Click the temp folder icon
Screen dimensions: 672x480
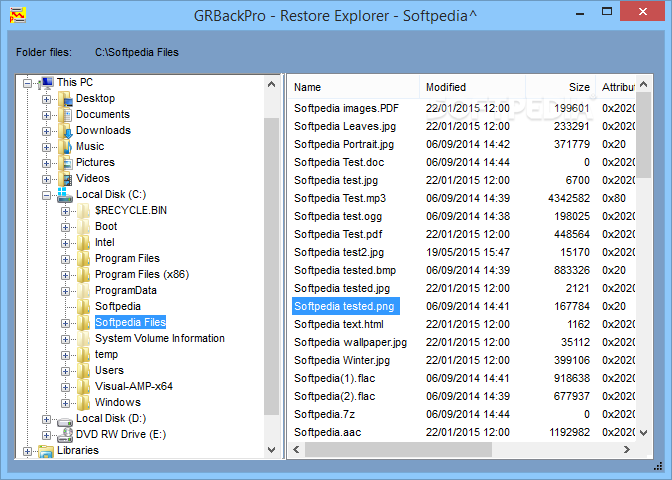point(84,355)
